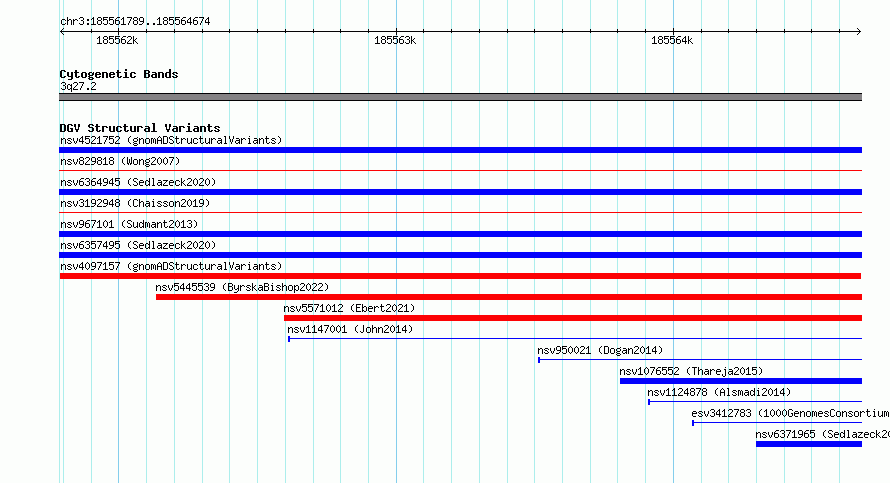
Task: Click the 185563k ruler label
Action: point(395,40)
